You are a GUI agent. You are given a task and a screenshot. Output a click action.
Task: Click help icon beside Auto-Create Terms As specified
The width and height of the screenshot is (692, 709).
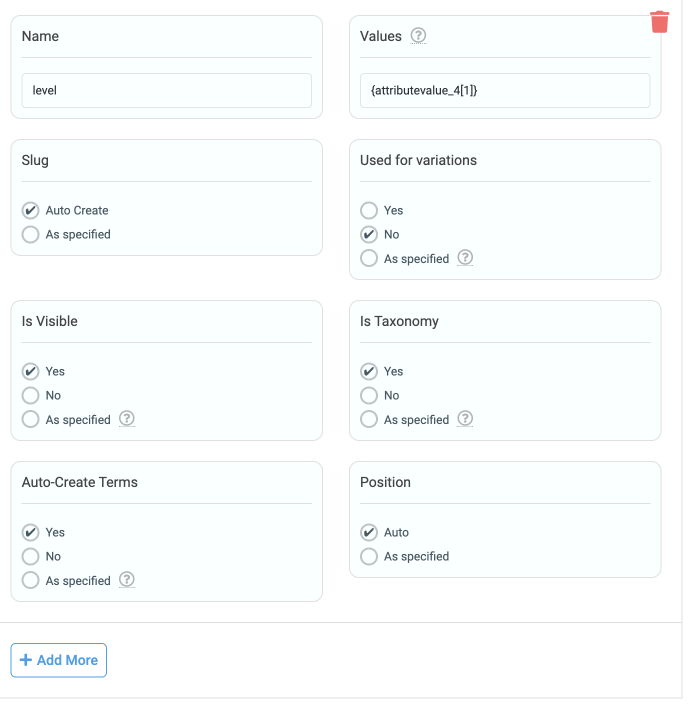tap(126, 580)
